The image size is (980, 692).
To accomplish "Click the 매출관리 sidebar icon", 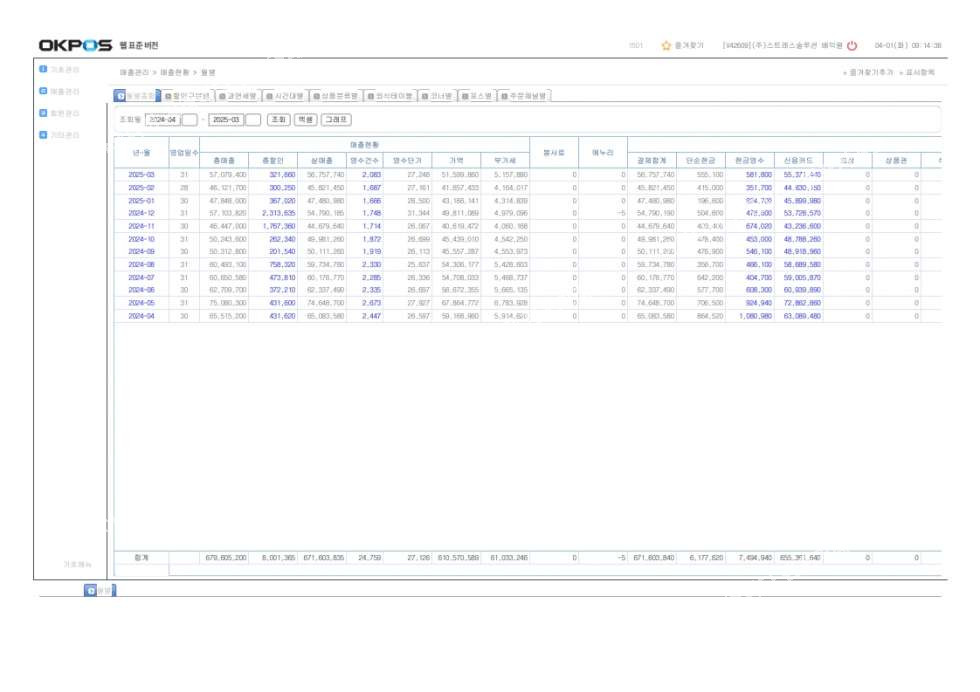I will coord(43,91).
